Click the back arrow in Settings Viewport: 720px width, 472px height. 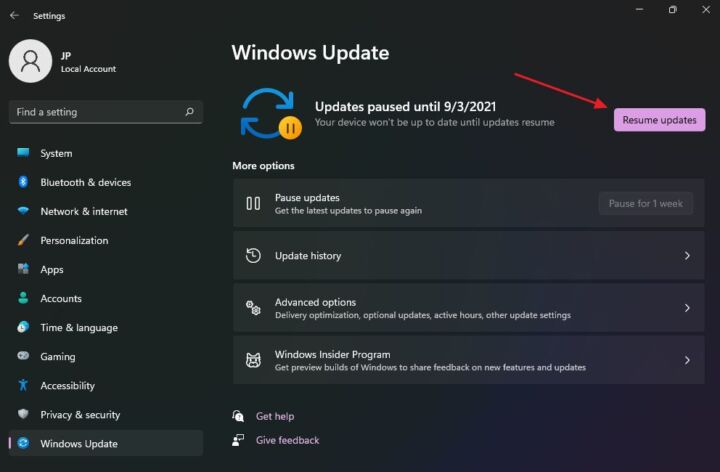click(x=14, y=16)
